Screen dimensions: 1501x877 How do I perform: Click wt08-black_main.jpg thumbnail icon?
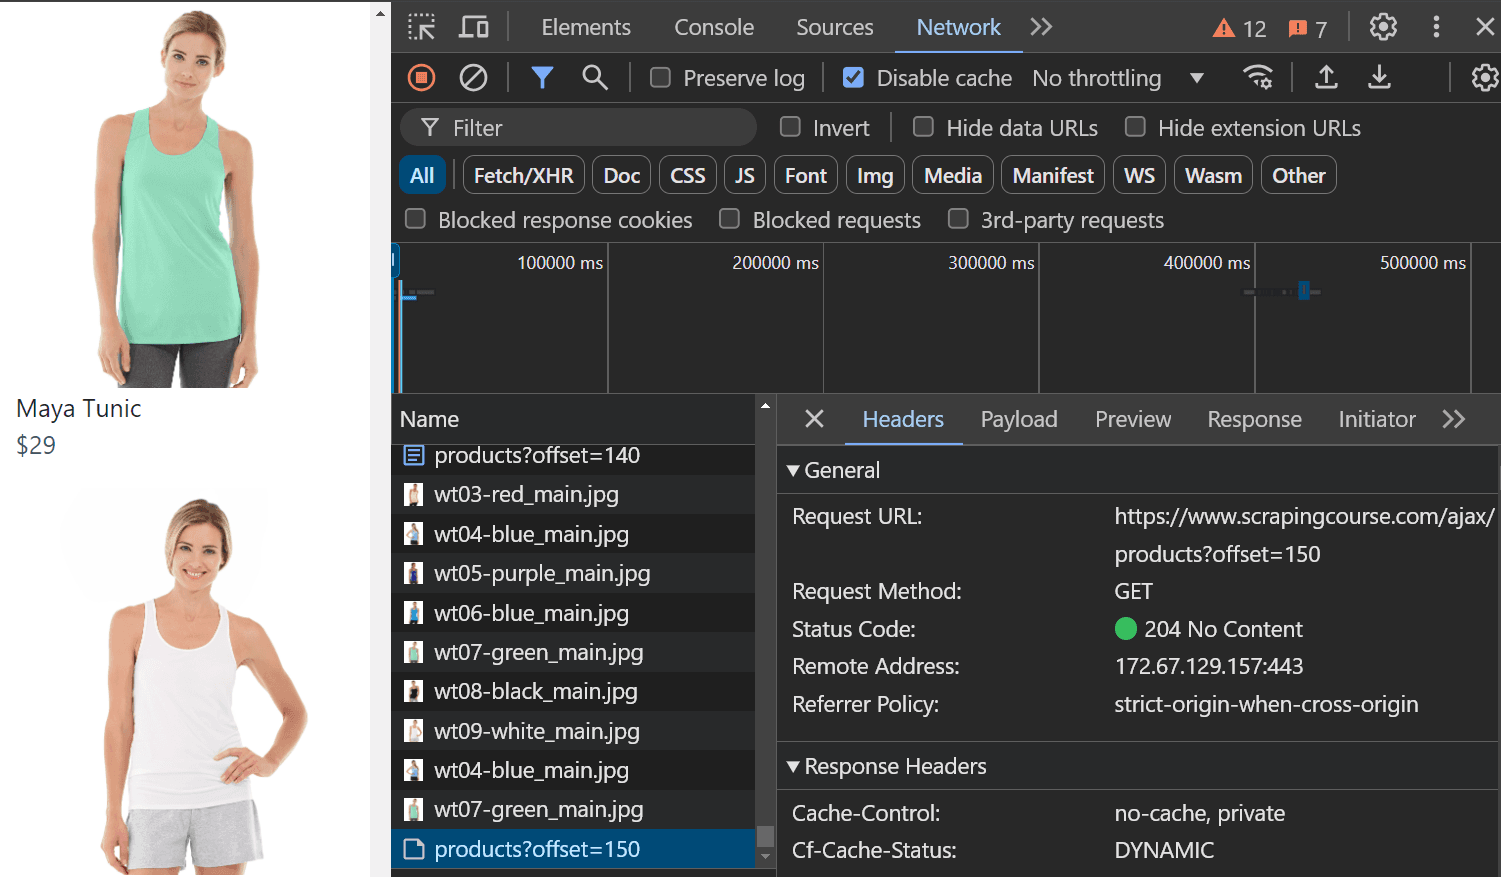pos(413,692)
